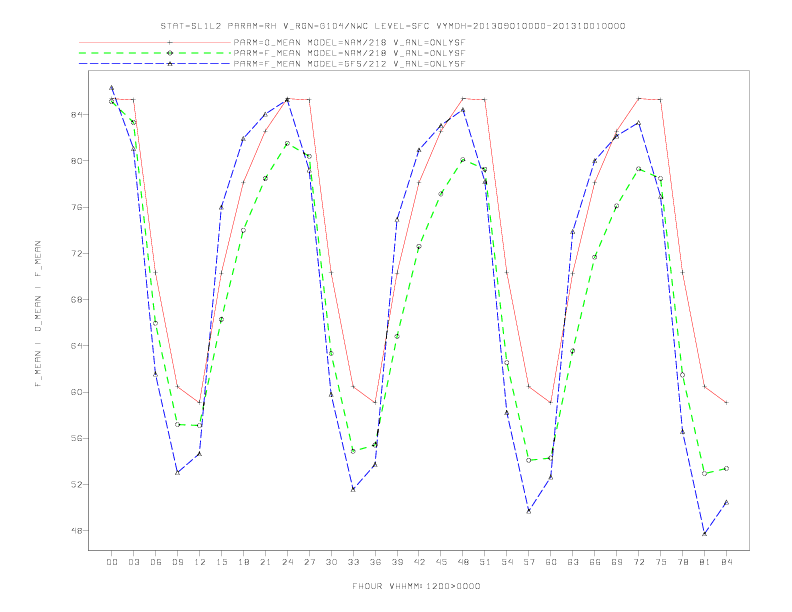Click y-axis tick label 56

tap(76, 438)
